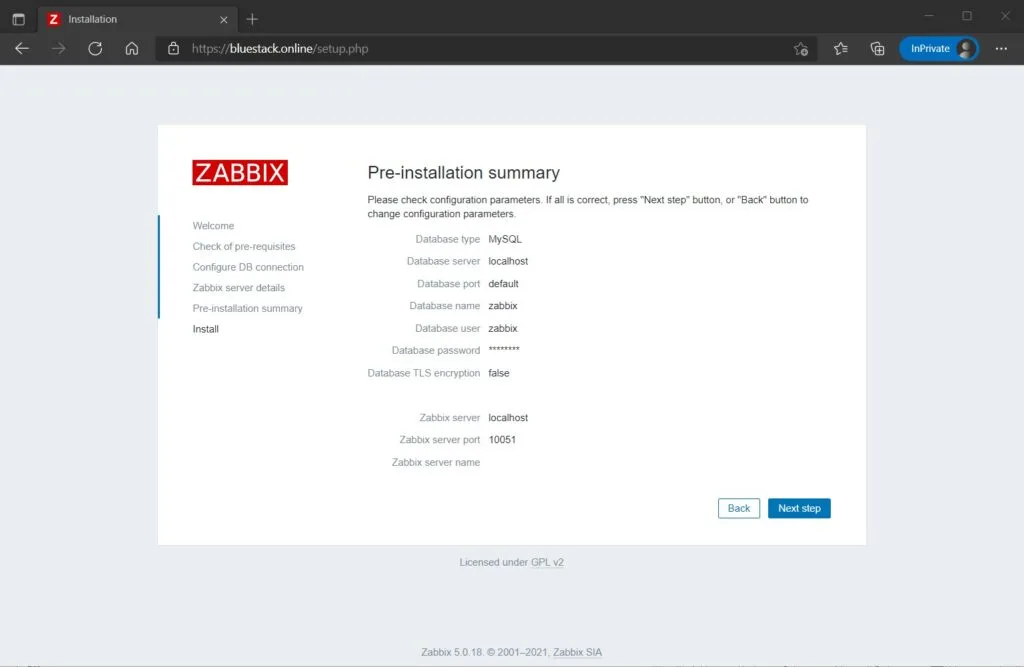Open browser Settings and more menu
Screen dimensions: 1024x667
(x=1001, y=48)
